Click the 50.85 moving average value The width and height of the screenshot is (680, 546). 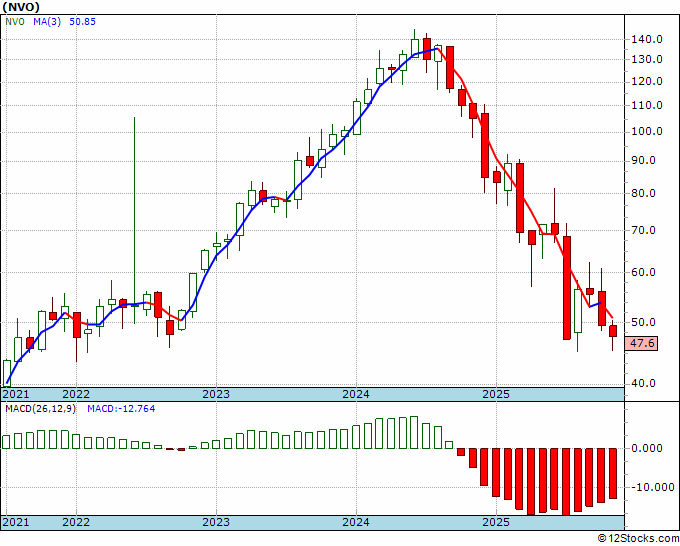[82, 22]
